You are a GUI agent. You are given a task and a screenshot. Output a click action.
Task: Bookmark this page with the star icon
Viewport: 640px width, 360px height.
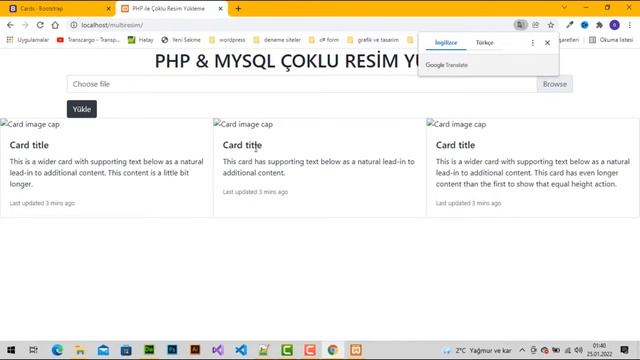[x=551, y=25]
